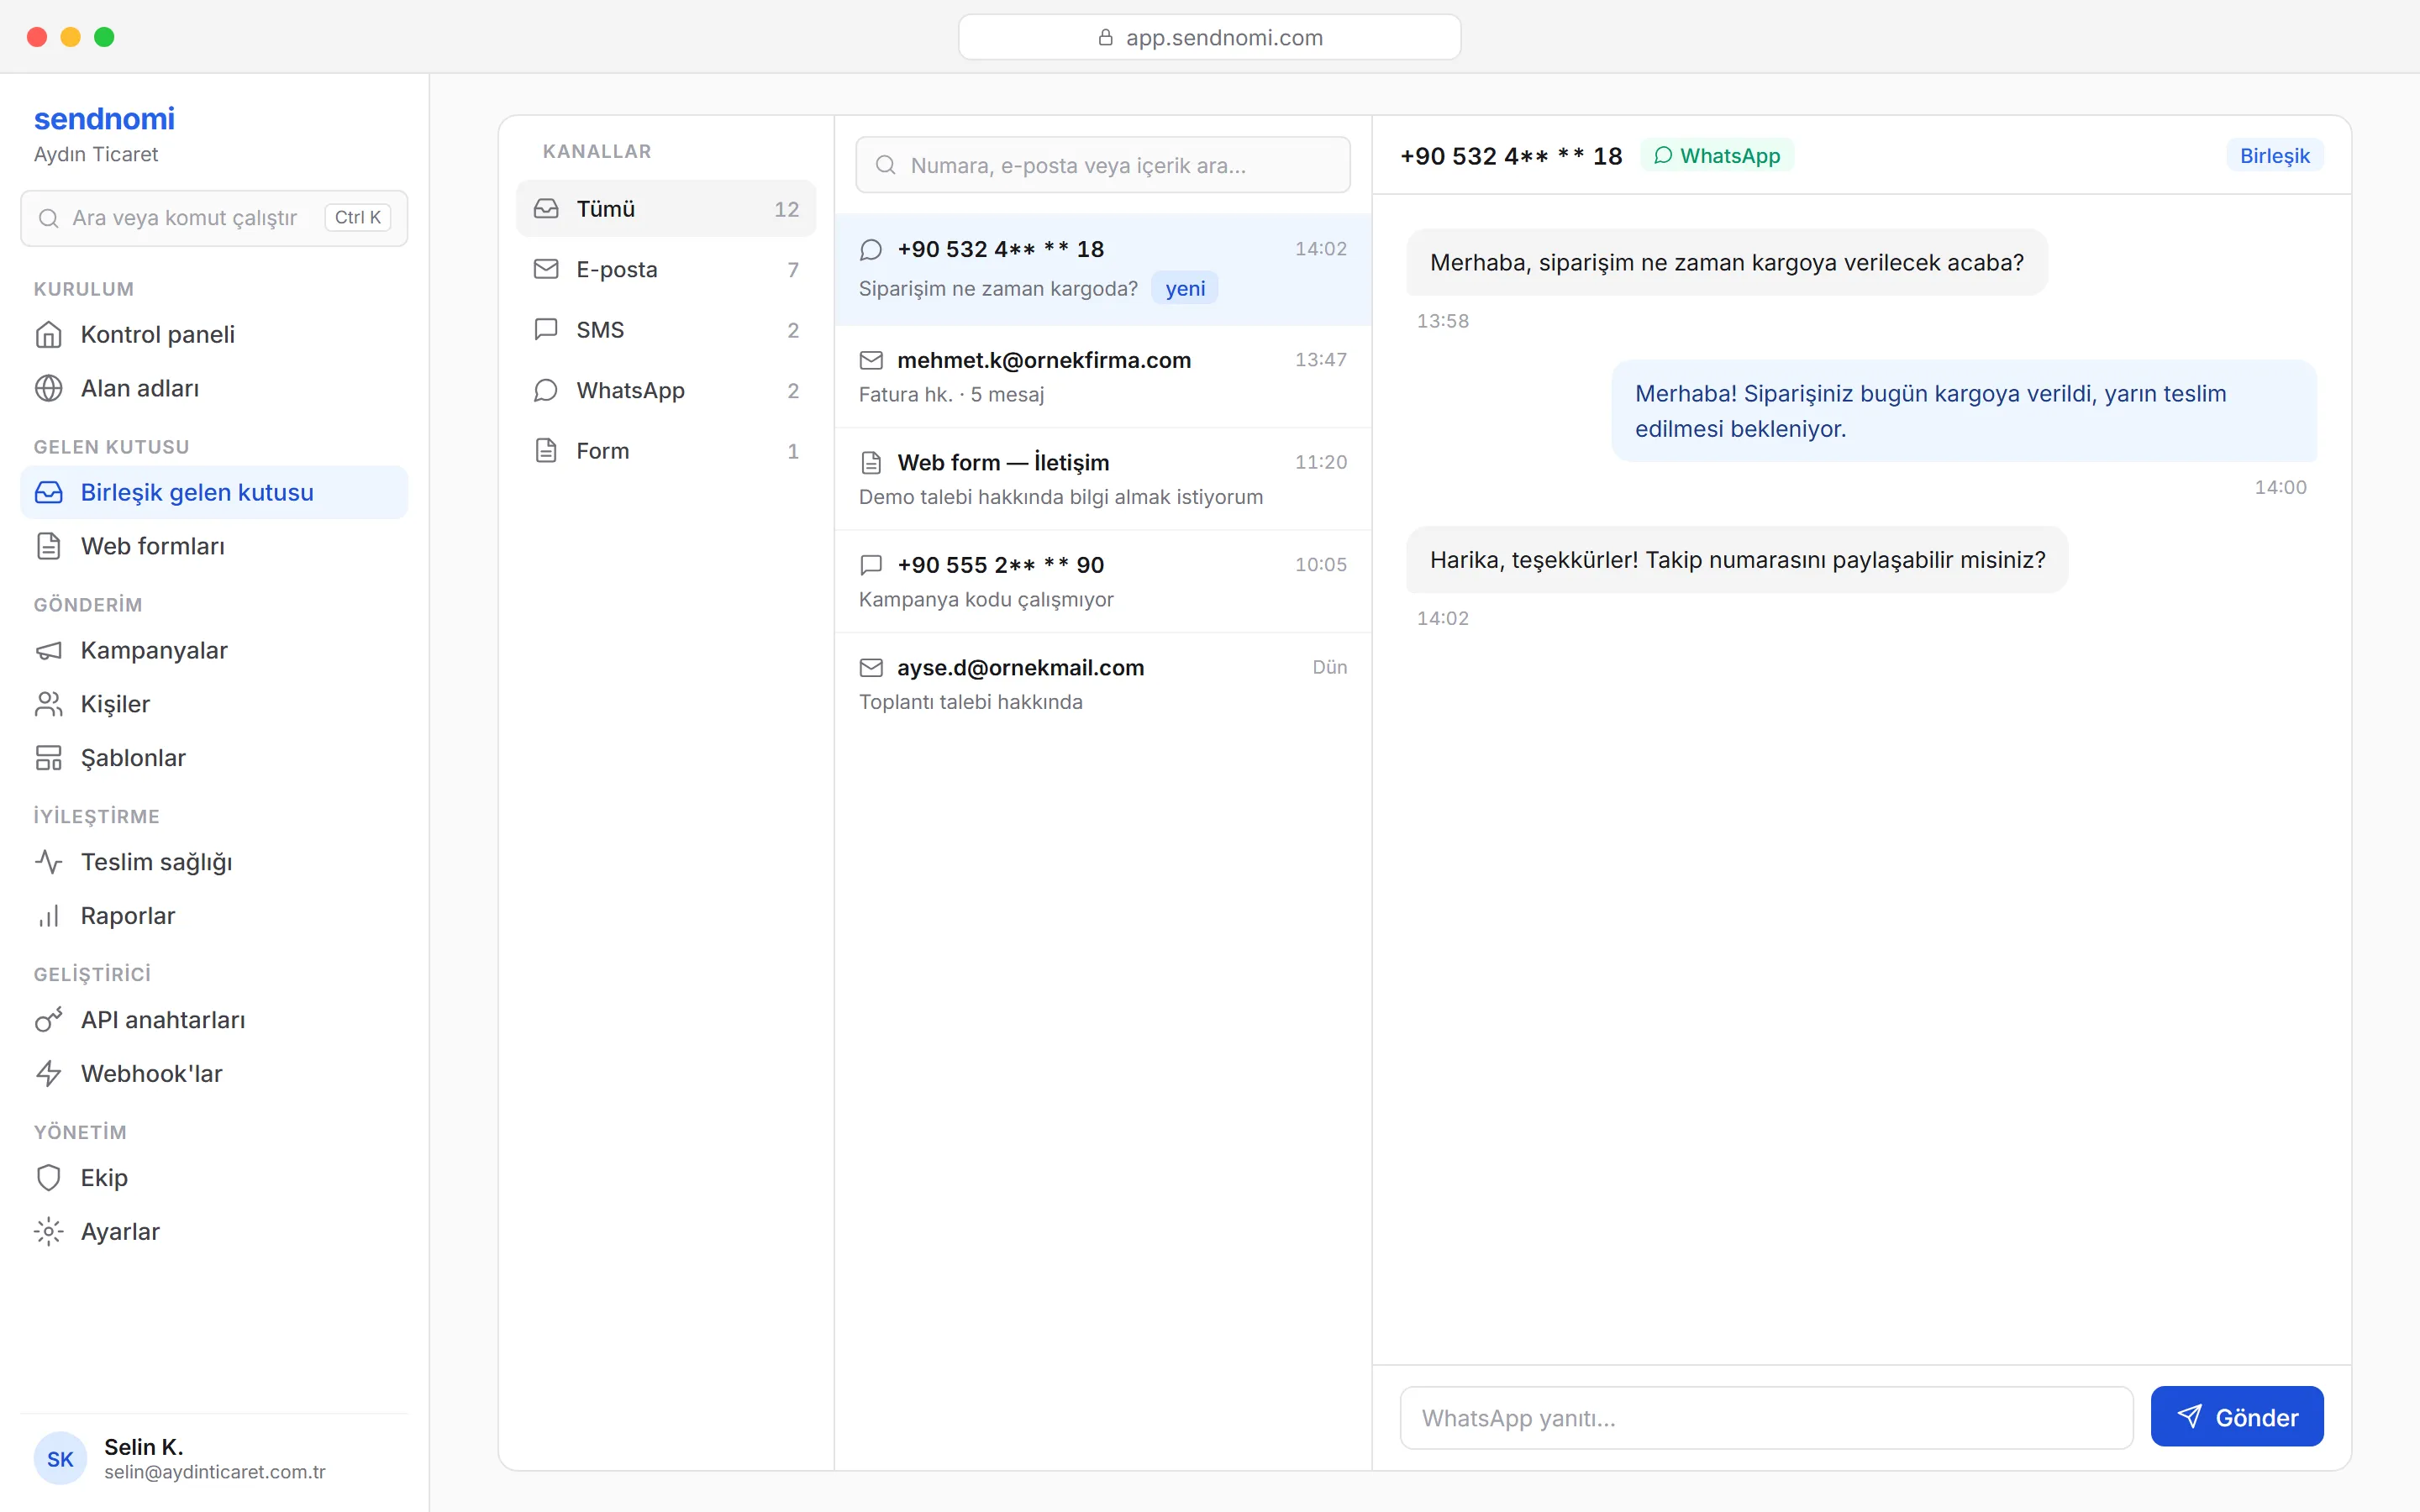
Task: Click form icon of Web form — İletişim
Action: [871, 463]
